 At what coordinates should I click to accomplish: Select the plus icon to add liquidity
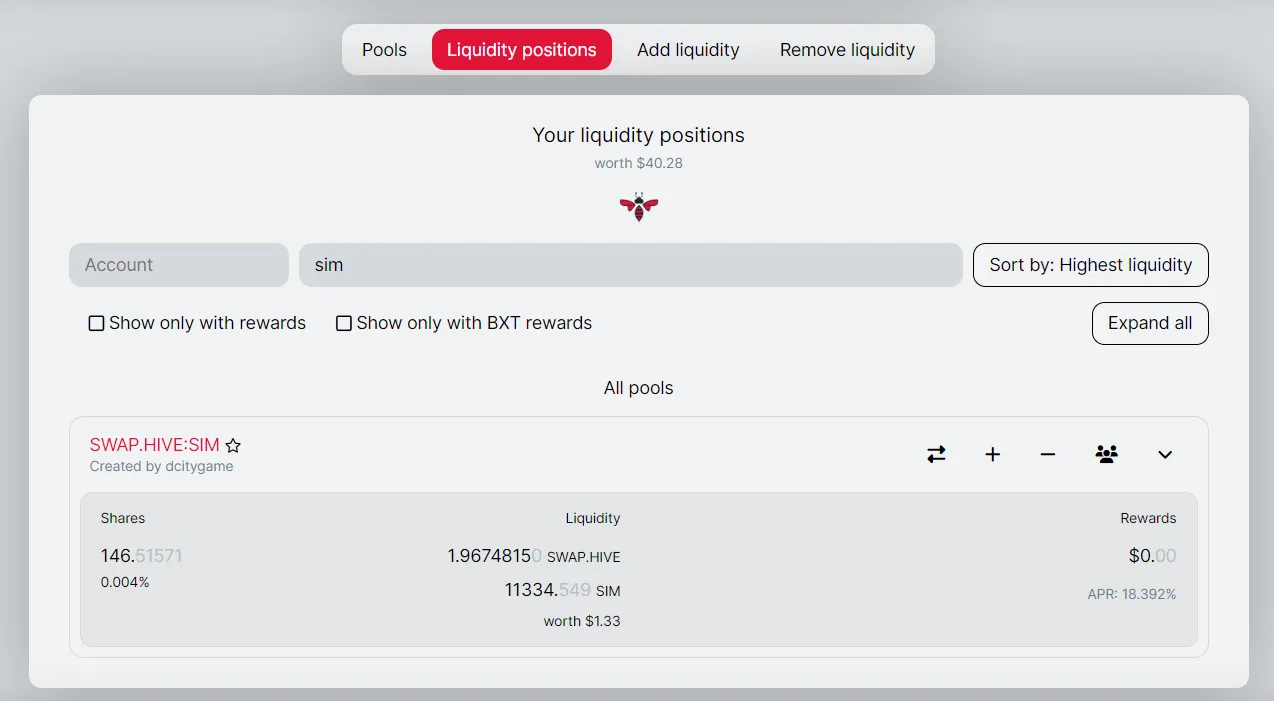(x=992, y=454)
